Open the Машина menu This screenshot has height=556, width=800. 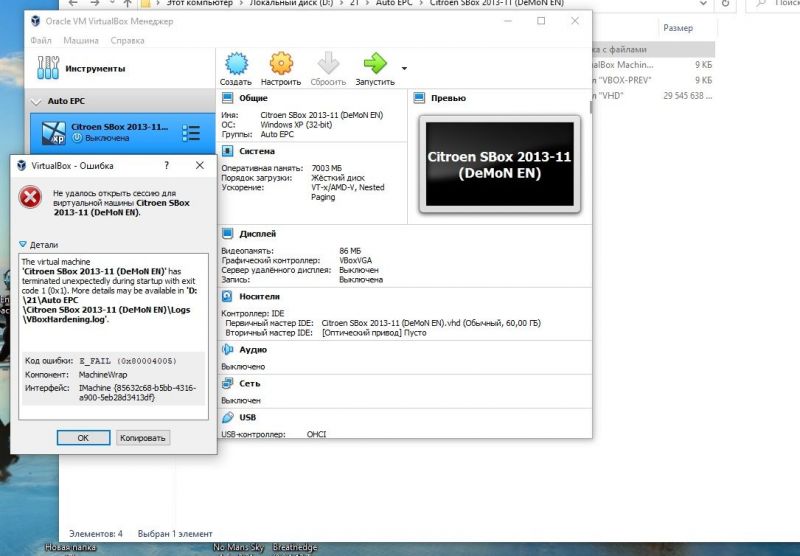click(81, 40)
